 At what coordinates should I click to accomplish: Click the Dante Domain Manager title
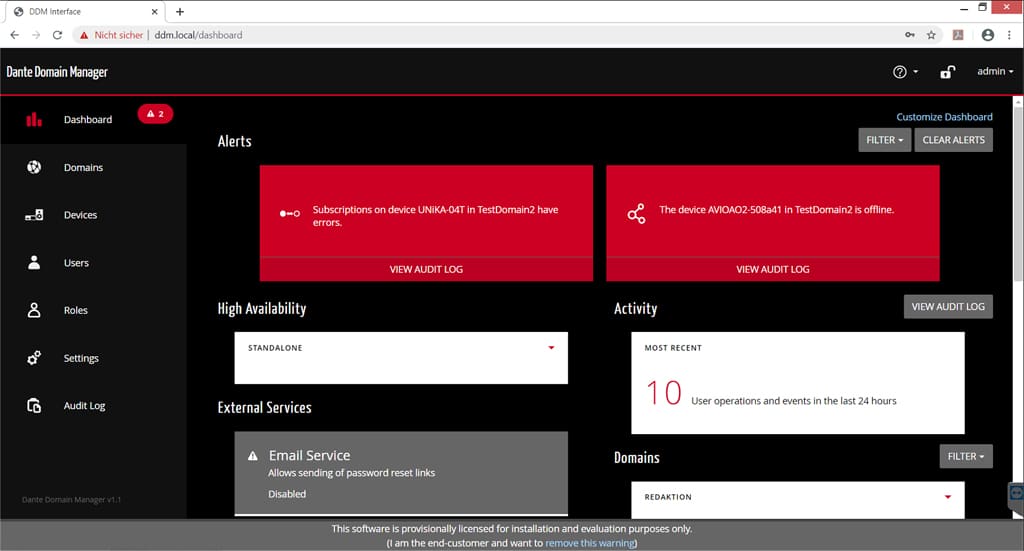(x=57, y=72)
